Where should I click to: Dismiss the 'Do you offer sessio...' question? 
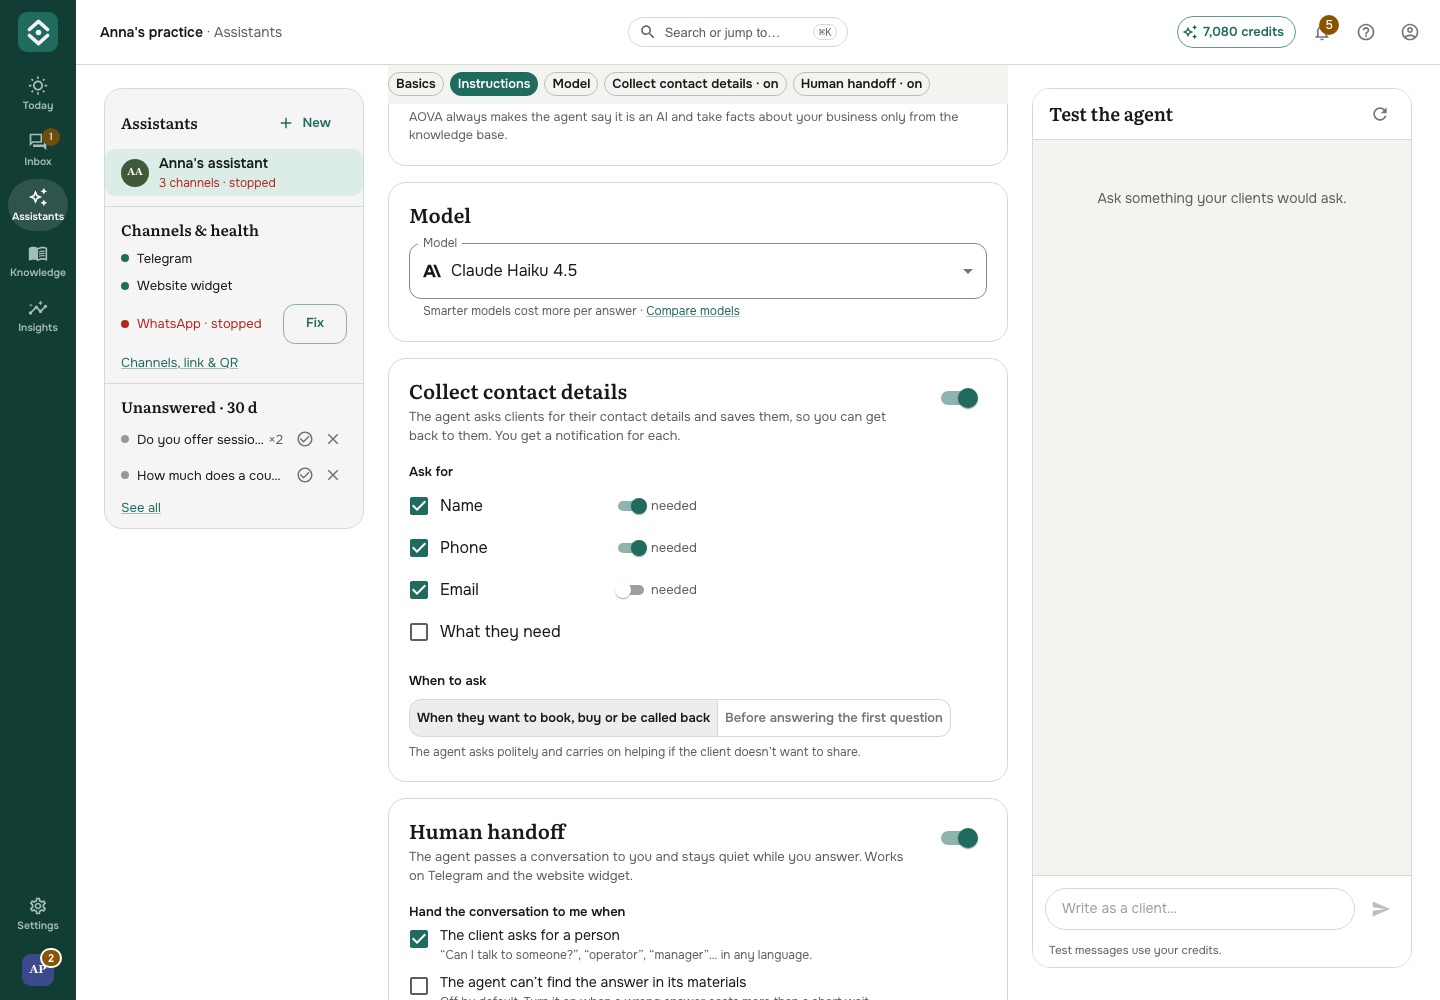[x=333, y=439]
